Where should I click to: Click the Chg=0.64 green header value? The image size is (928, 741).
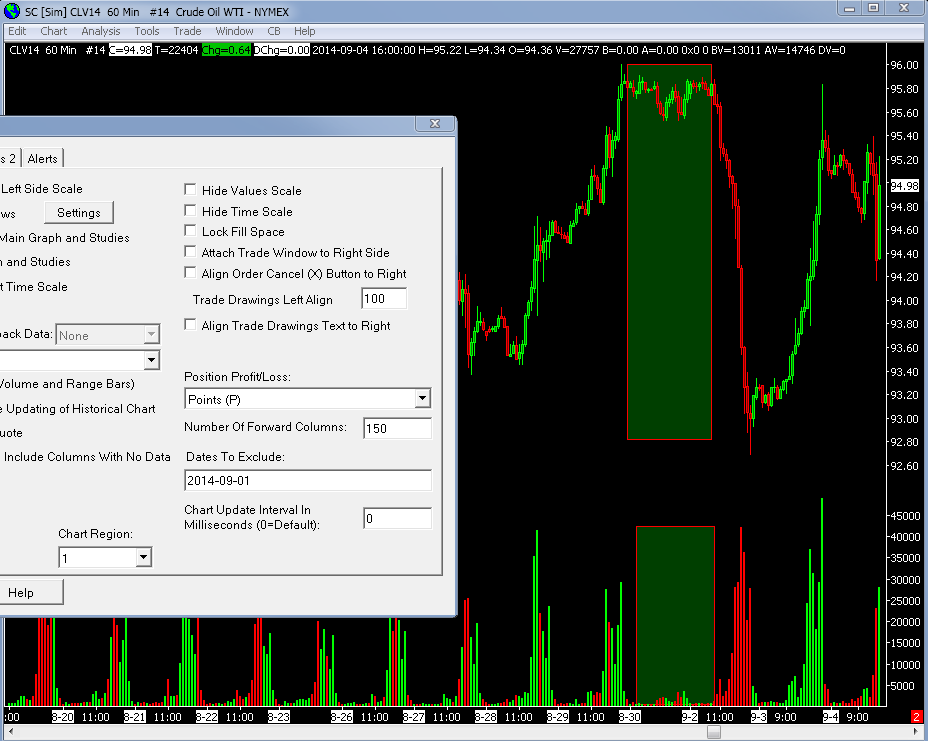[x=226, y=50]
